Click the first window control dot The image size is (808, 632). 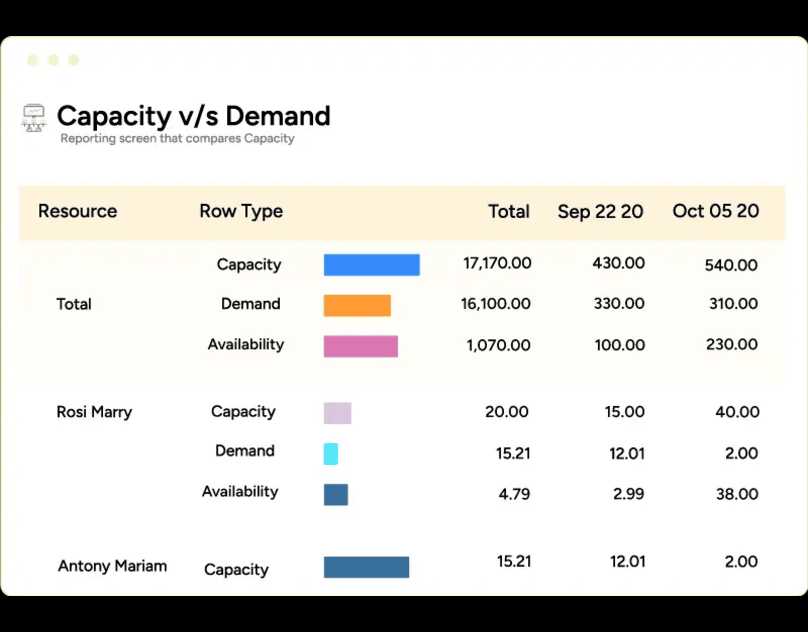[33, 60]
